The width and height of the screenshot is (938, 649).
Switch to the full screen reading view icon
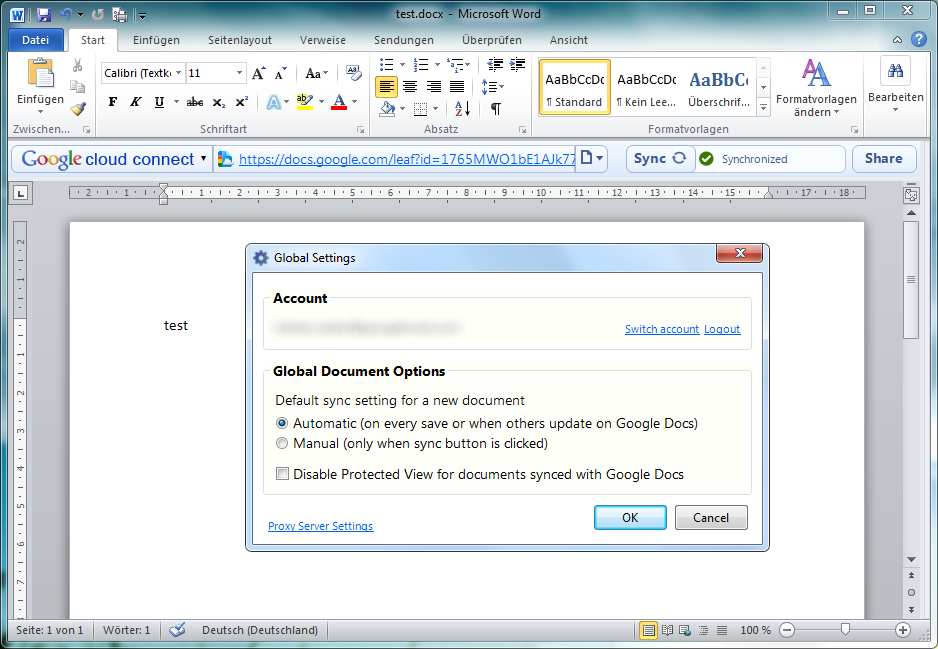click(x=668, y=630)
